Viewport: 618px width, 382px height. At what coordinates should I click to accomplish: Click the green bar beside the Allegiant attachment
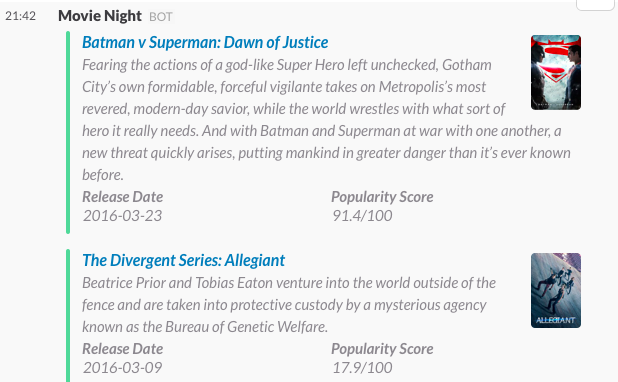pos(68,315)
